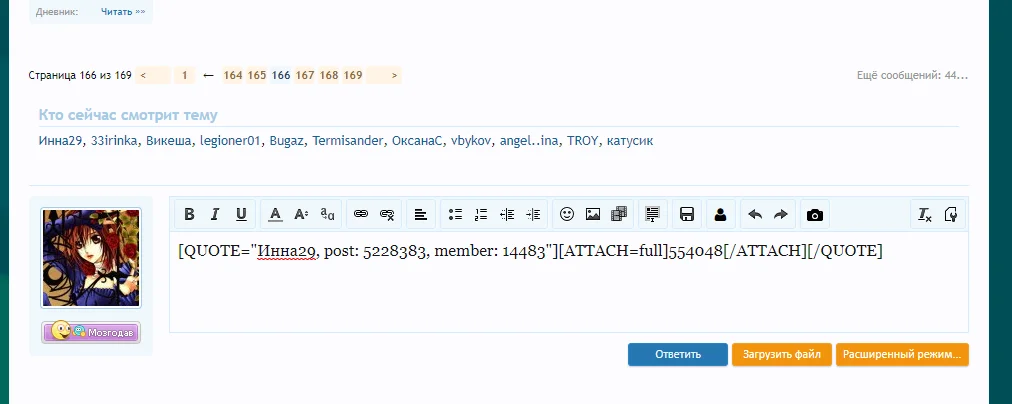Insert media with the film icon
Viewport: 1012px width, 404px height.
point(619,214)
